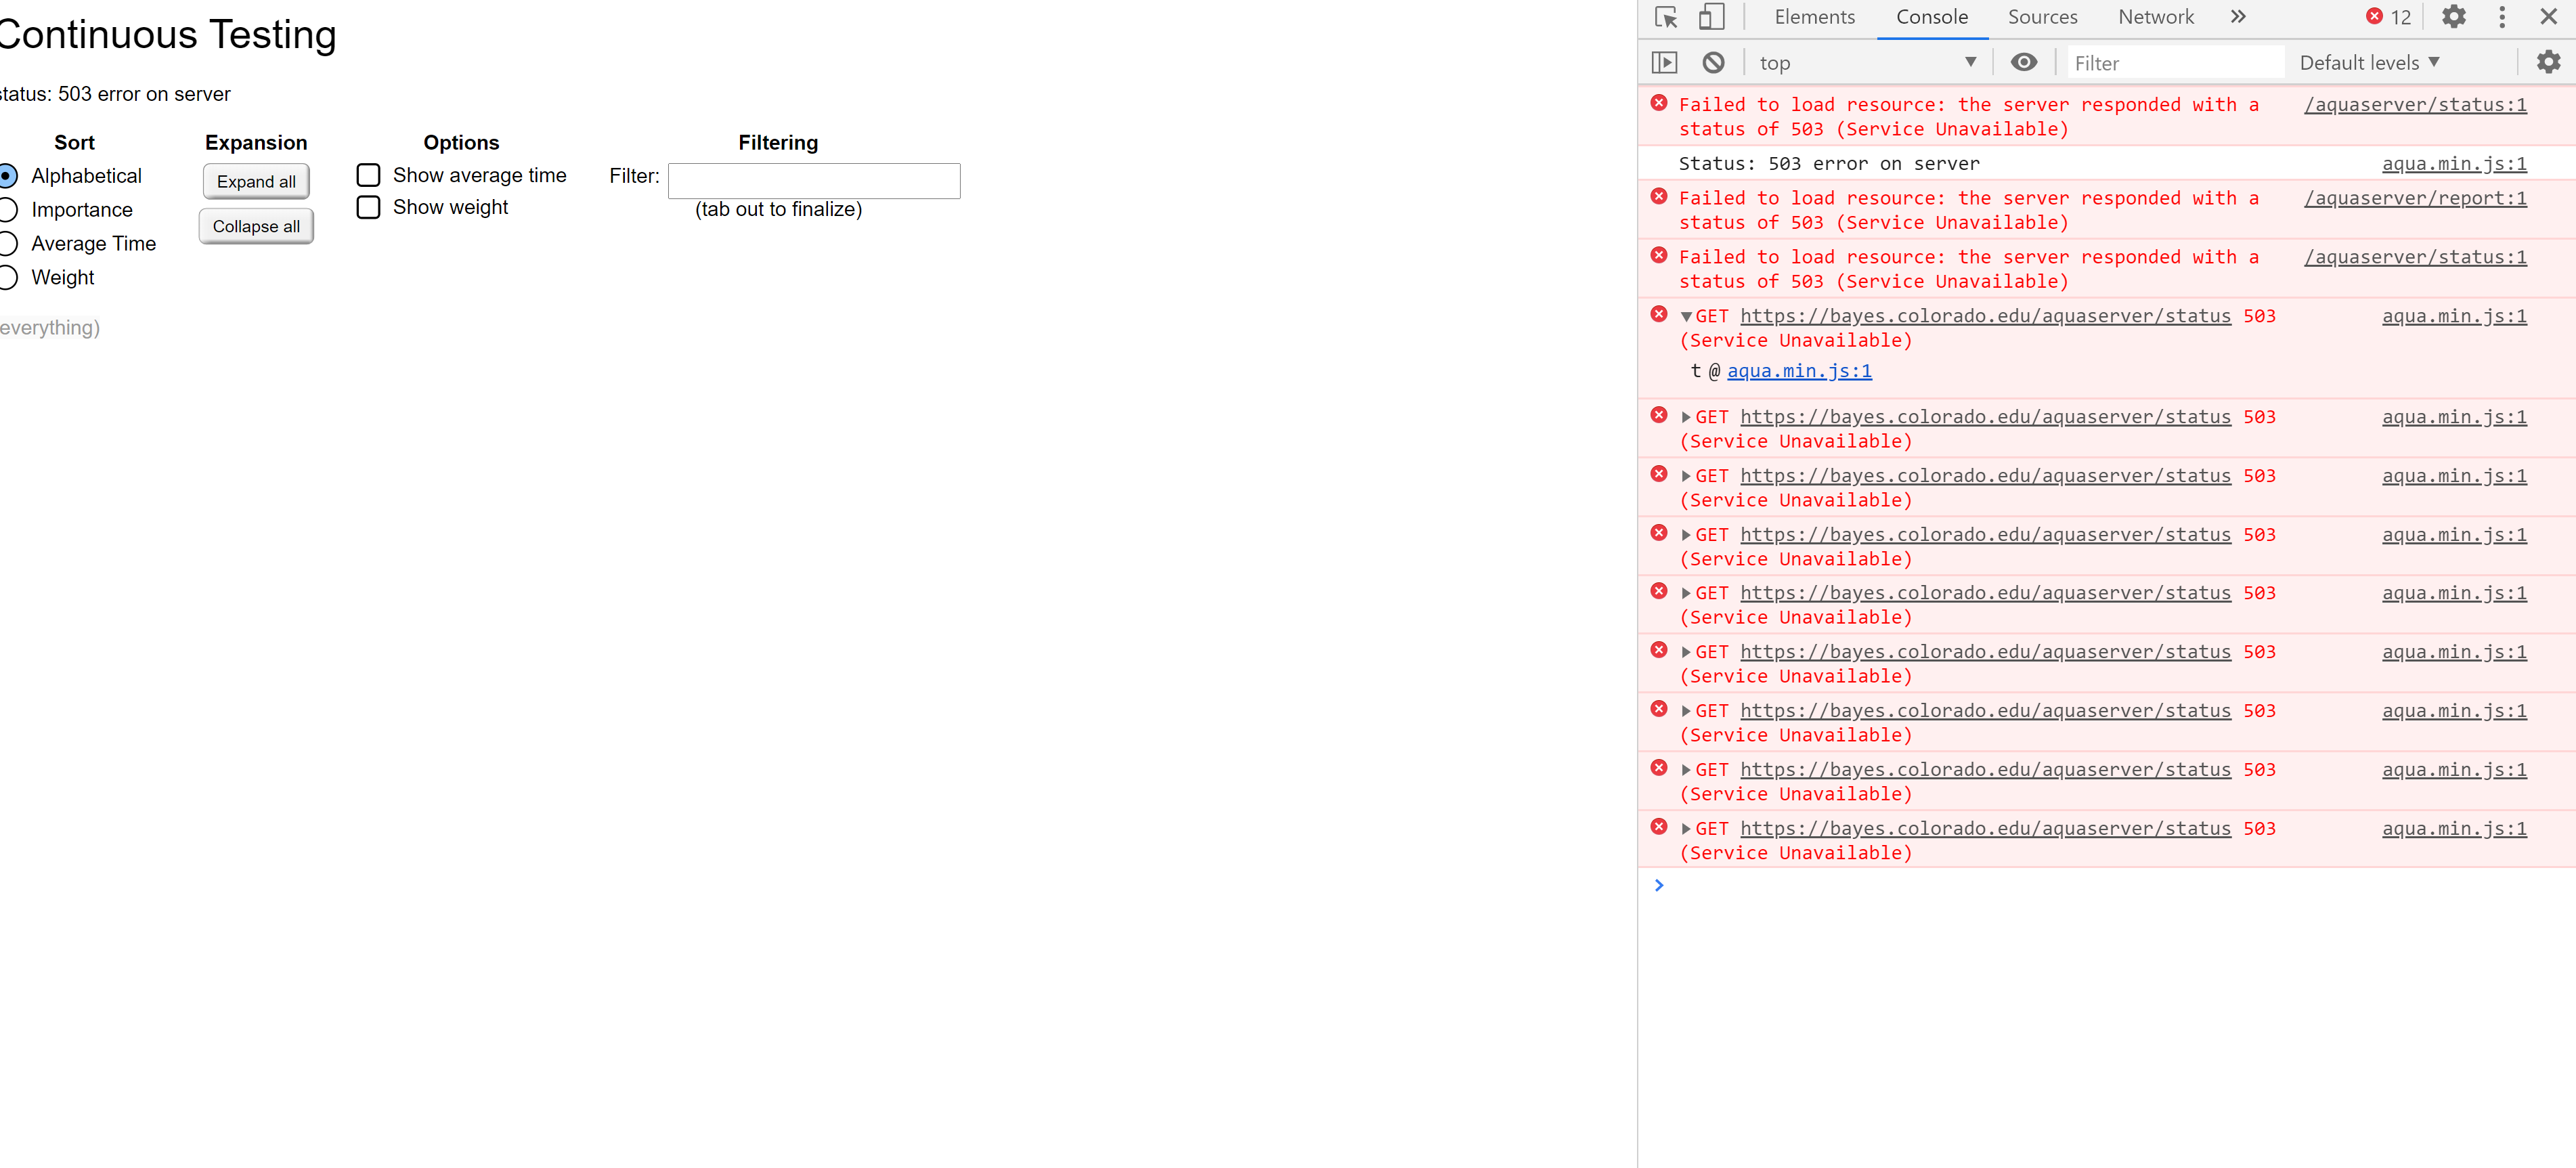
Task: Open the customize DevTools three-dot menu
Action: point(2501,17)
